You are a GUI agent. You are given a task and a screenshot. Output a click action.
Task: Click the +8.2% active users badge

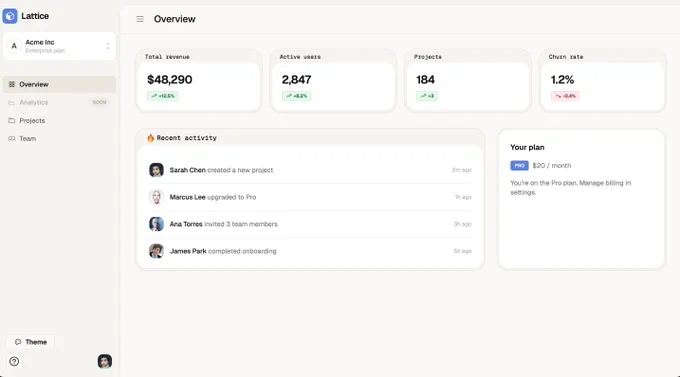pos(296,96)
